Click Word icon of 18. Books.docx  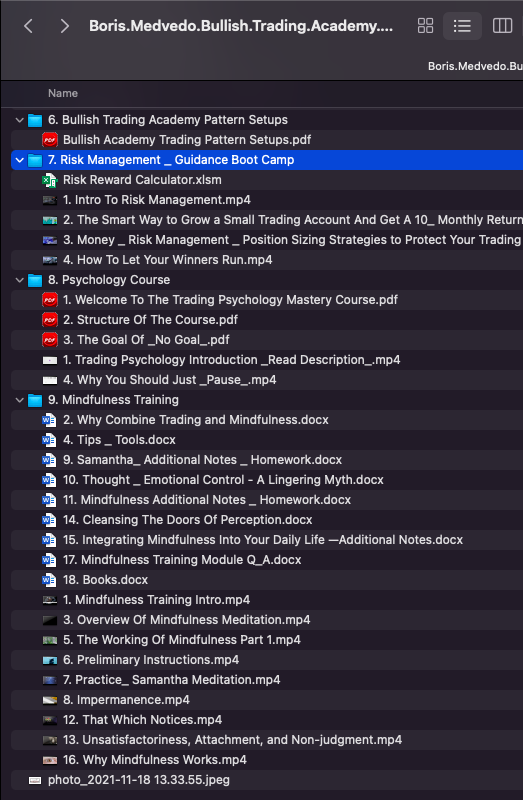pyautogui.click(x=49, y=580)
